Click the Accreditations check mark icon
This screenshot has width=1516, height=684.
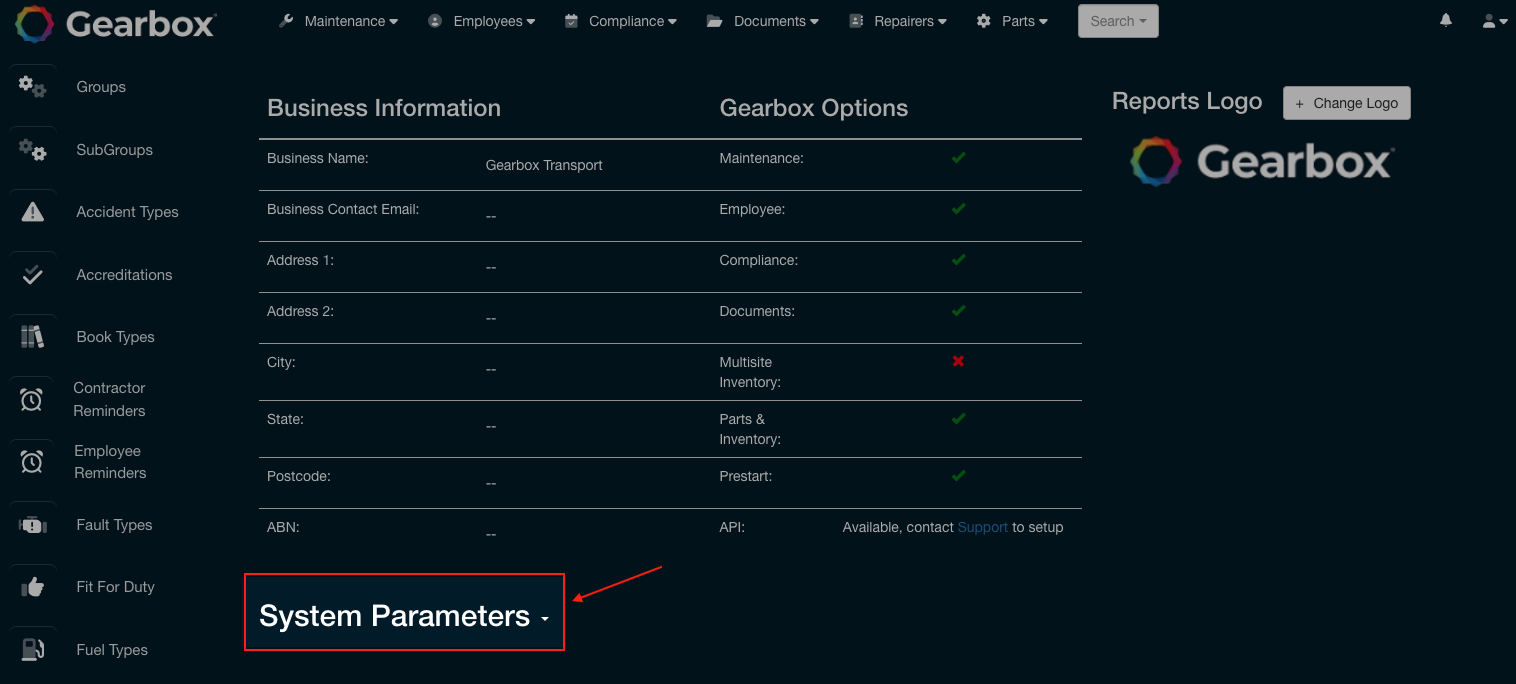pos(32,275)
